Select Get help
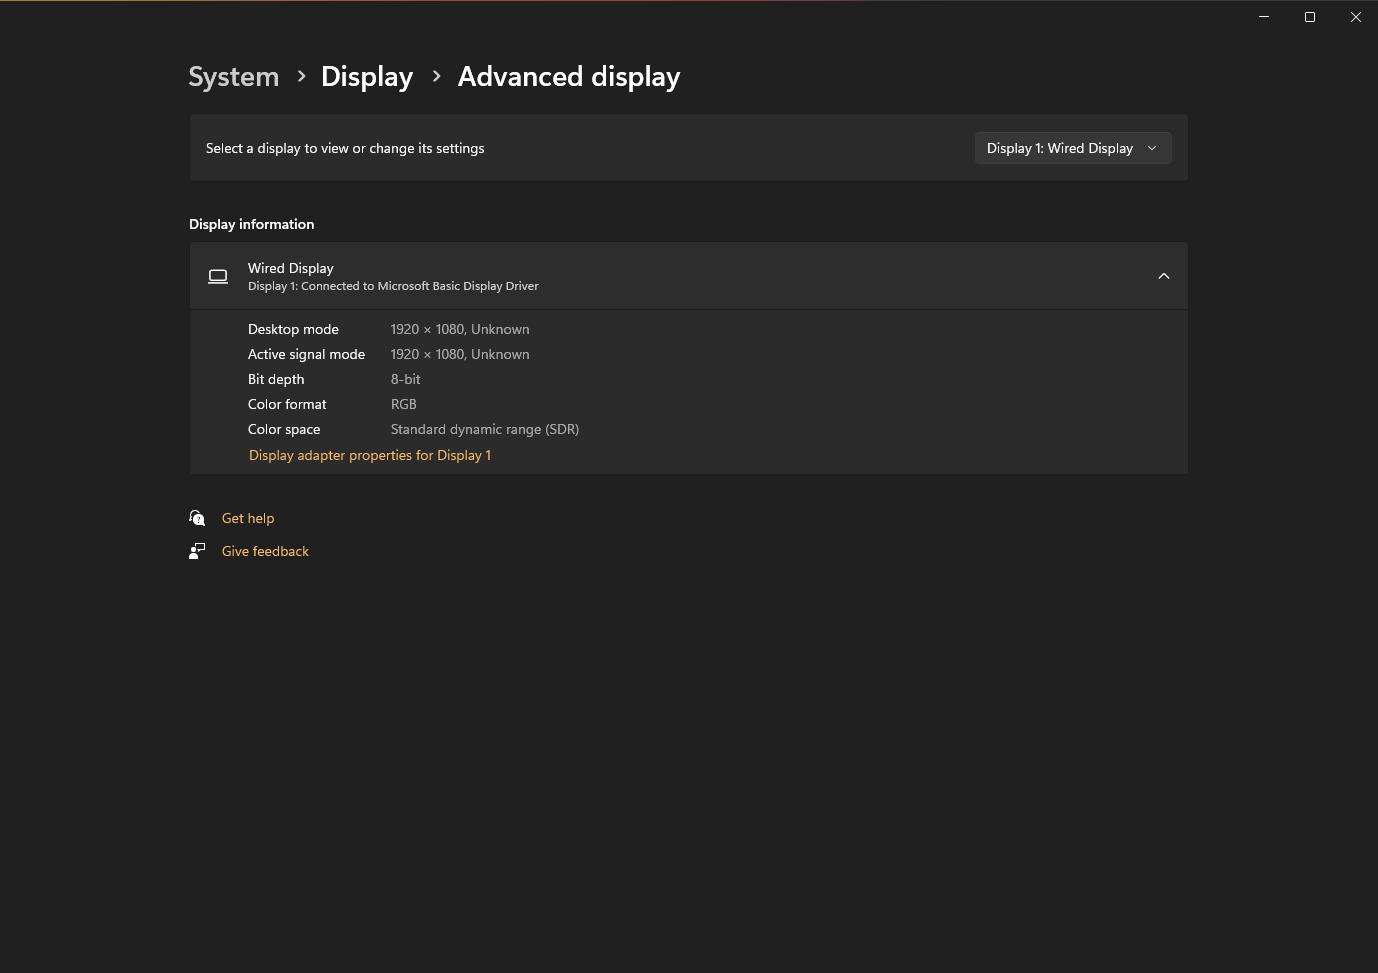This screenshot has height=973, width=1378. (248, 517)
